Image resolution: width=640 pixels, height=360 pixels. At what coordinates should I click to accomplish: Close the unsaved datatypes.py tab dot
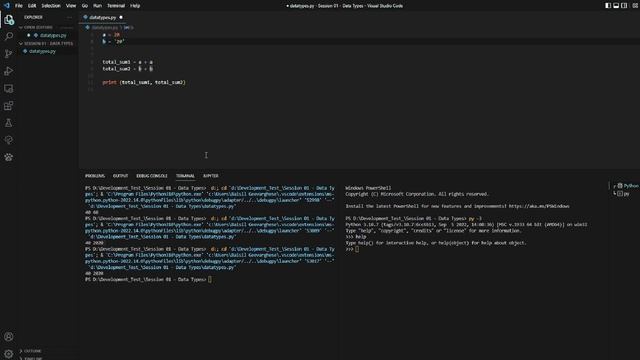pos(121,18)
